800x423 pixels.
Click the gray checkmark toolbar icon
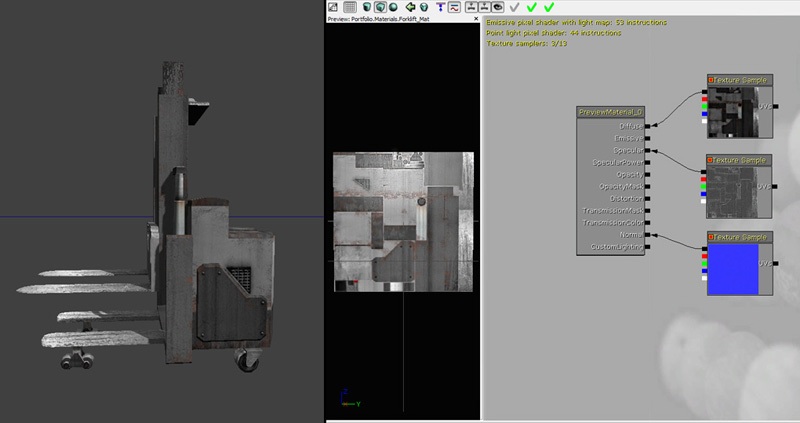click(x=514, y=7)
